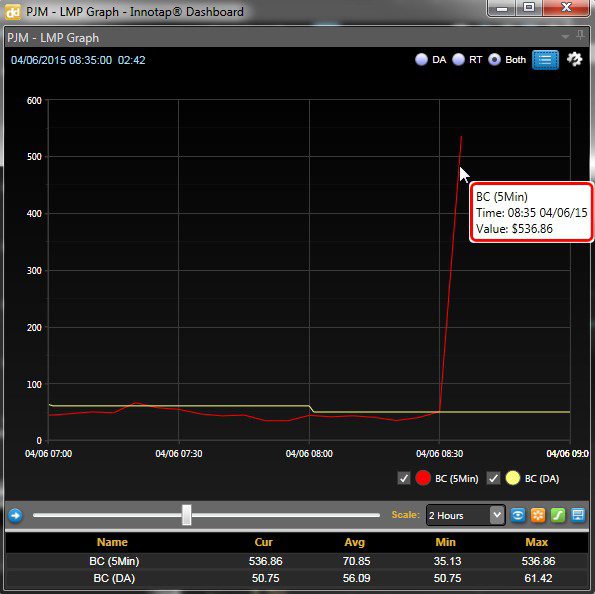Click the 56.09 average value cell

pyautogui.click(x=356, y=578)
